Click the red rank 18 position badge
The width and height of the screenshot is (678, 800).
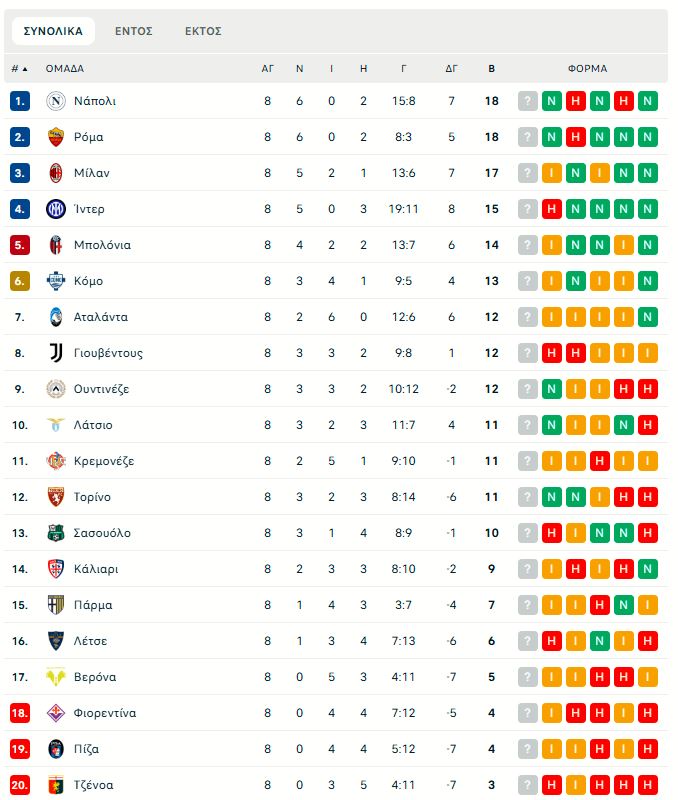point(20,713)
